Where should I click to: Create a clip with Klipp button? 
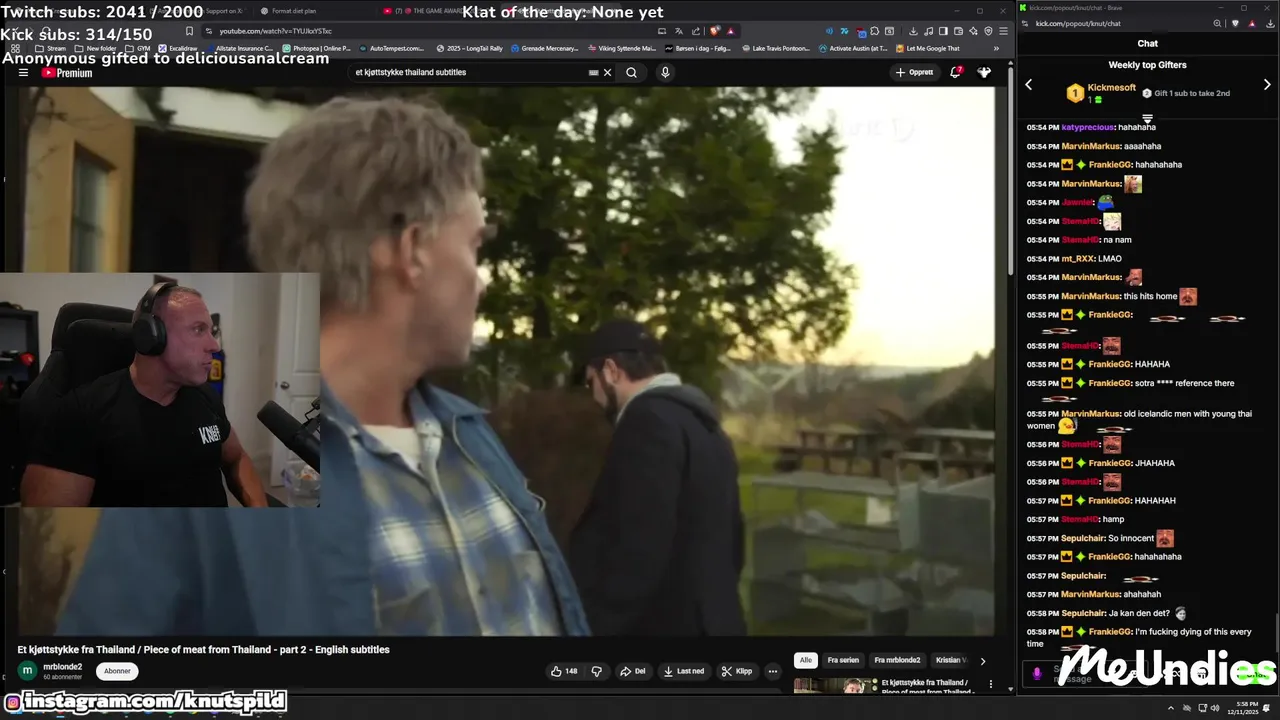(737, 671)
